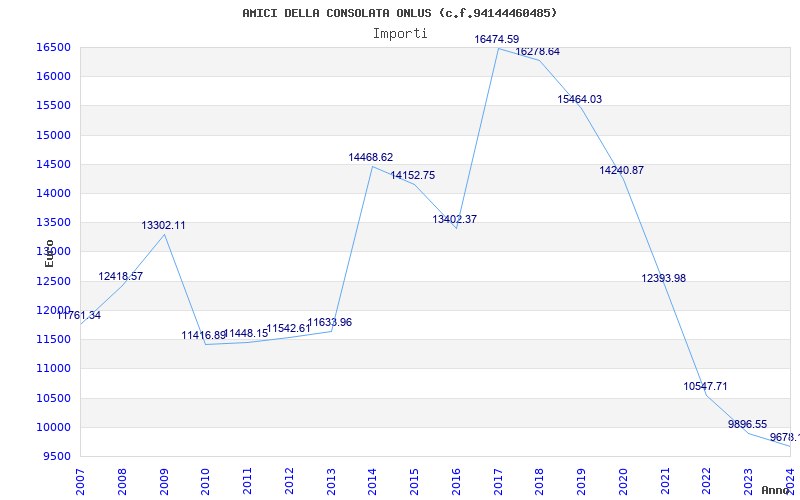
Task: Click the x-axis year 2018
Action: pyautogui.click(x=540, y=482)
